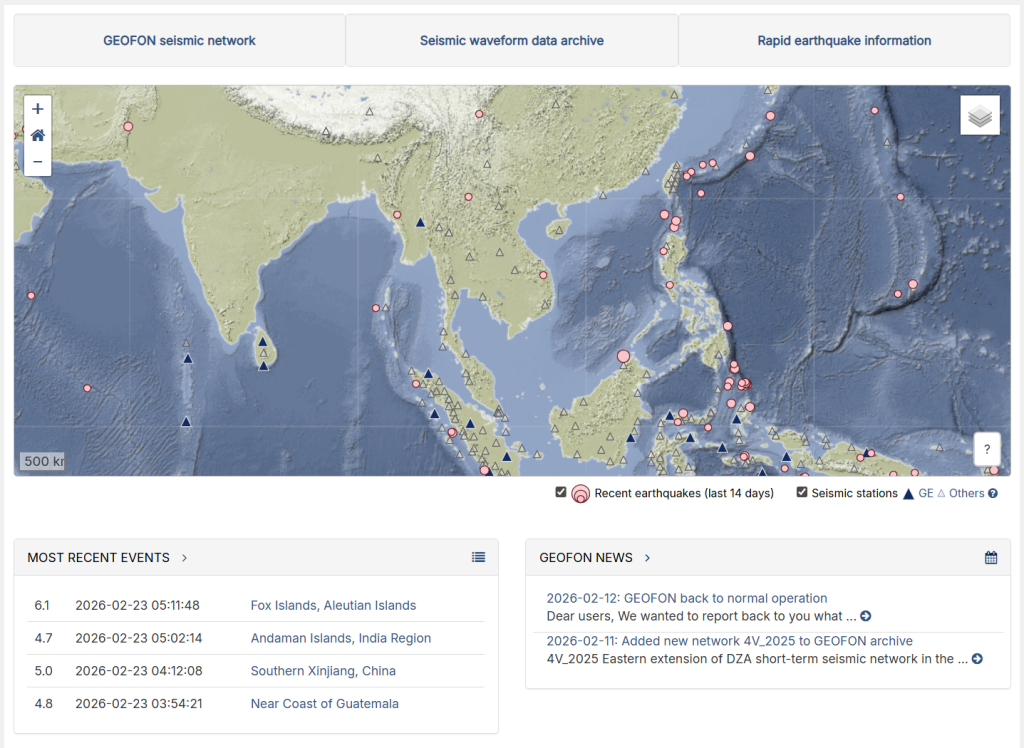Open the Seismic waveform data archive tab
Screen dimensions: 1024x748
click(x=511, y=41)
